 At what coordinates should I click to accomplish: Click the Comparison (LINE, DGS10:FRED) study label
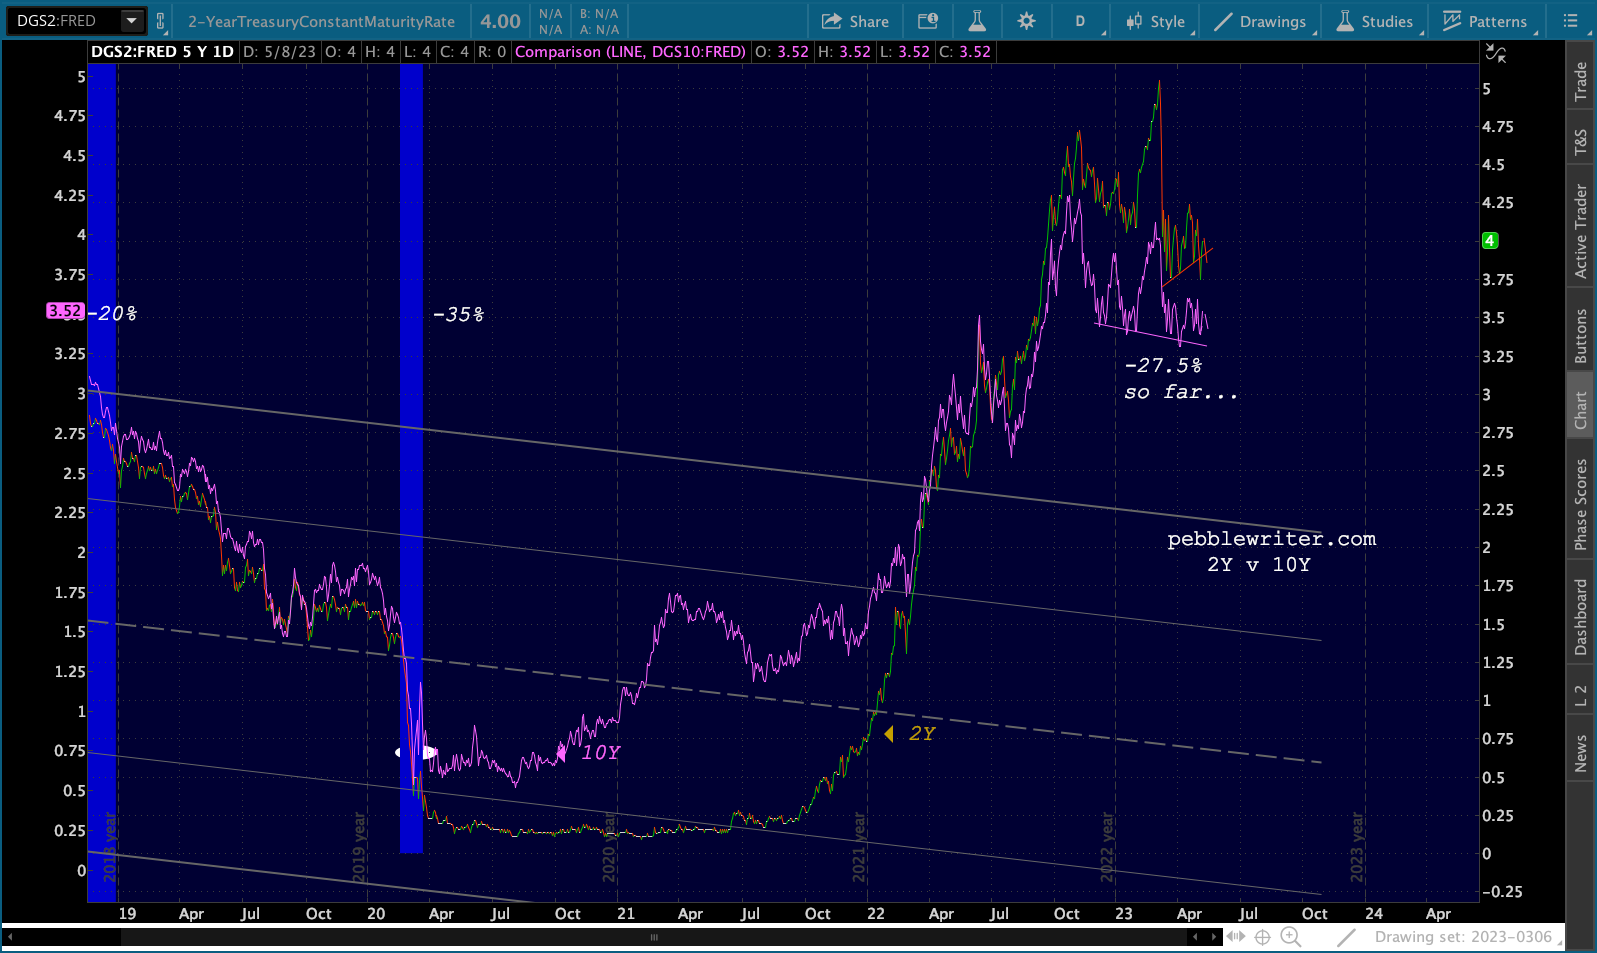pos(631,52)
